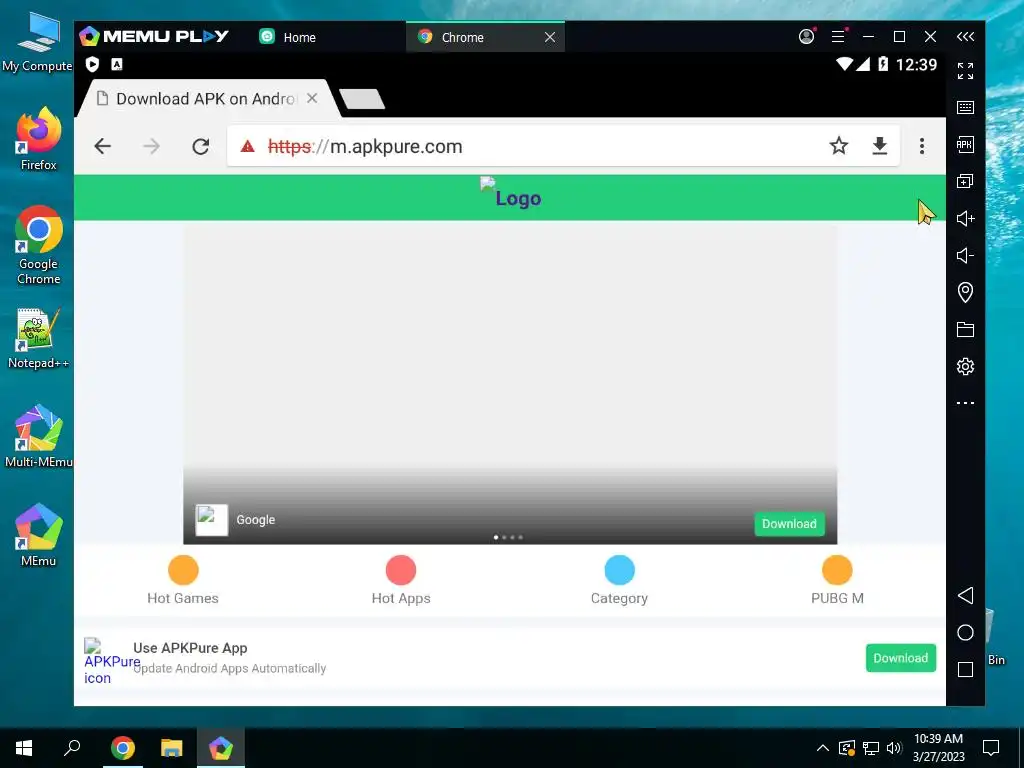This screenshot has height=768, width=1024.
Task: Click the Google app thumbnail in banner
Action: pos(212,520)
